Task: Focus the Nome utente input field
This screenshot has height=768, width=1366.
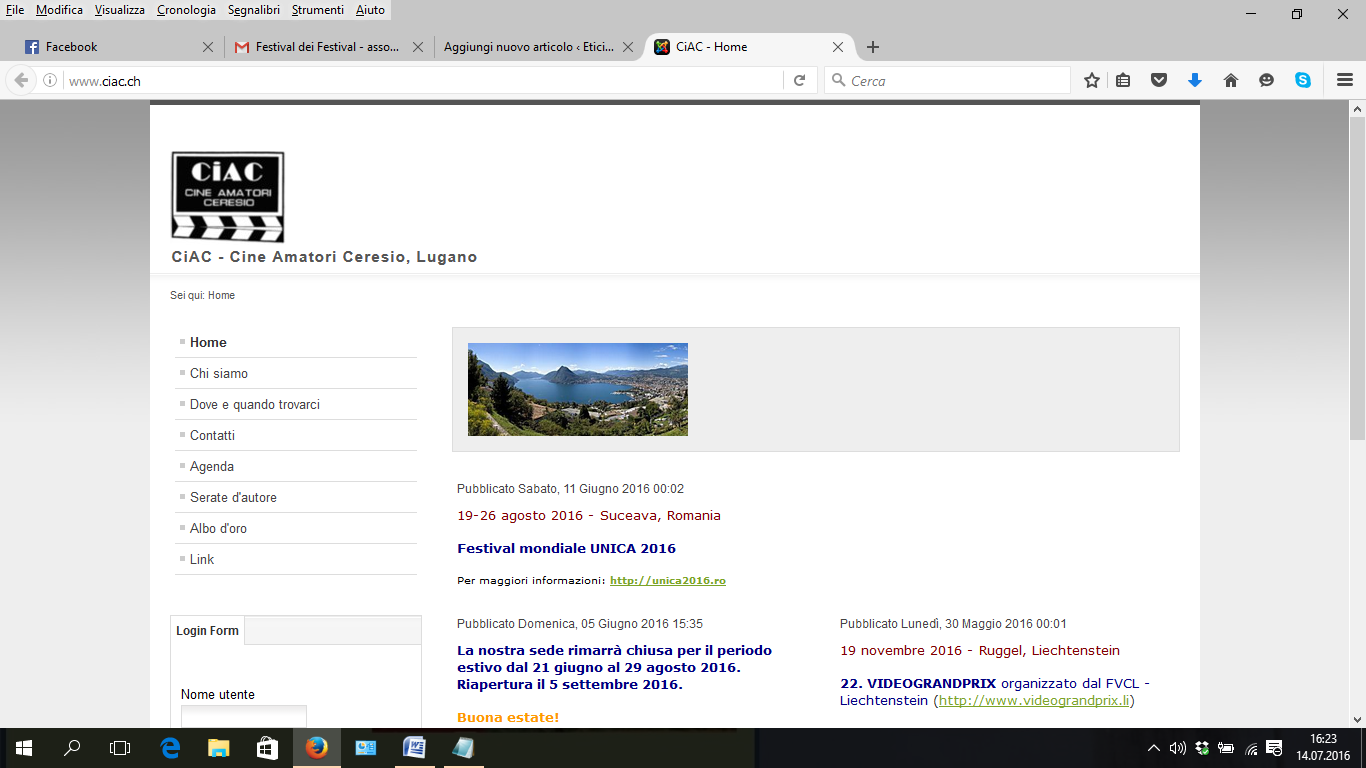Action: (244, 716)
